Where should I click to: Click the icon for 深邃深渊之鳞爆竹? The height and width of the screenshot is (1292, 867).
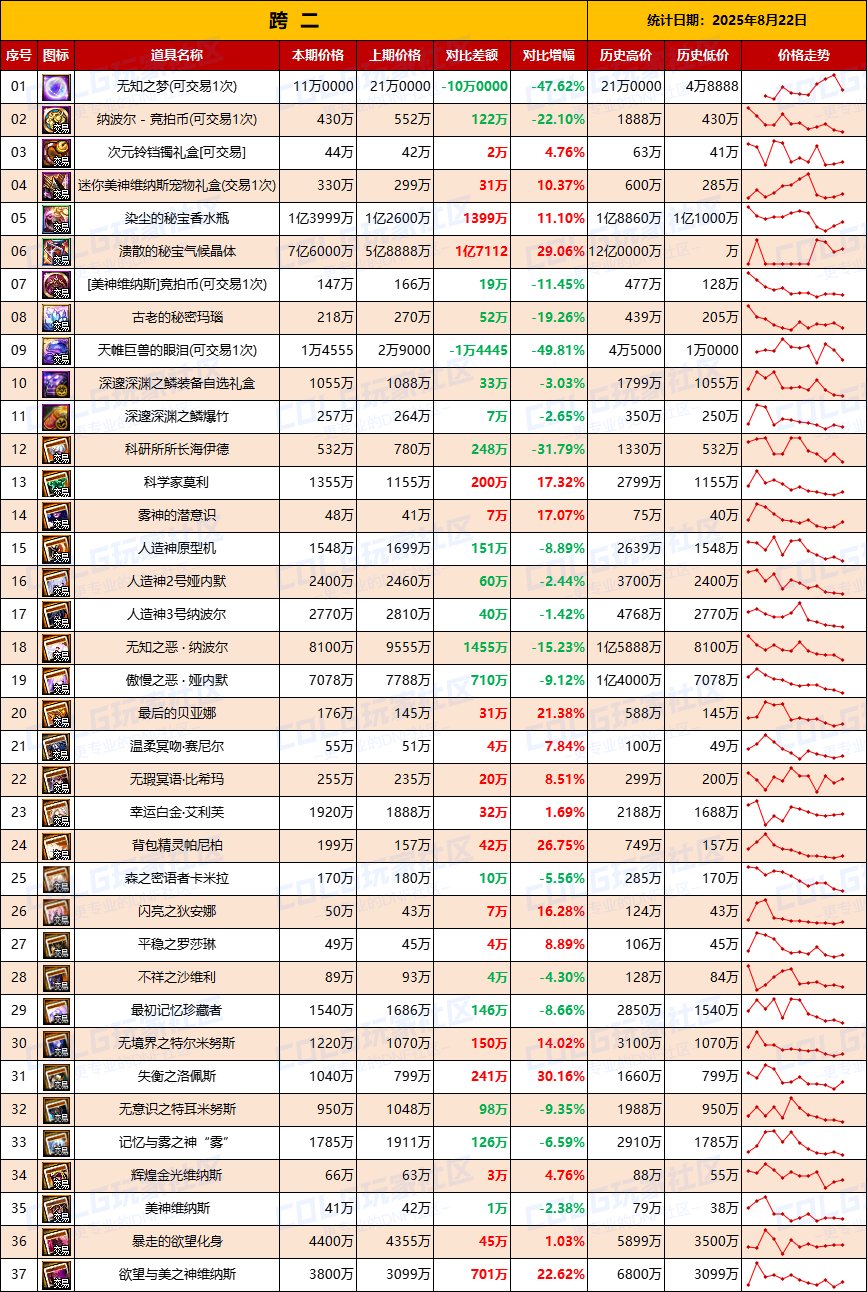pyautogui.click(x=56, y=417)
